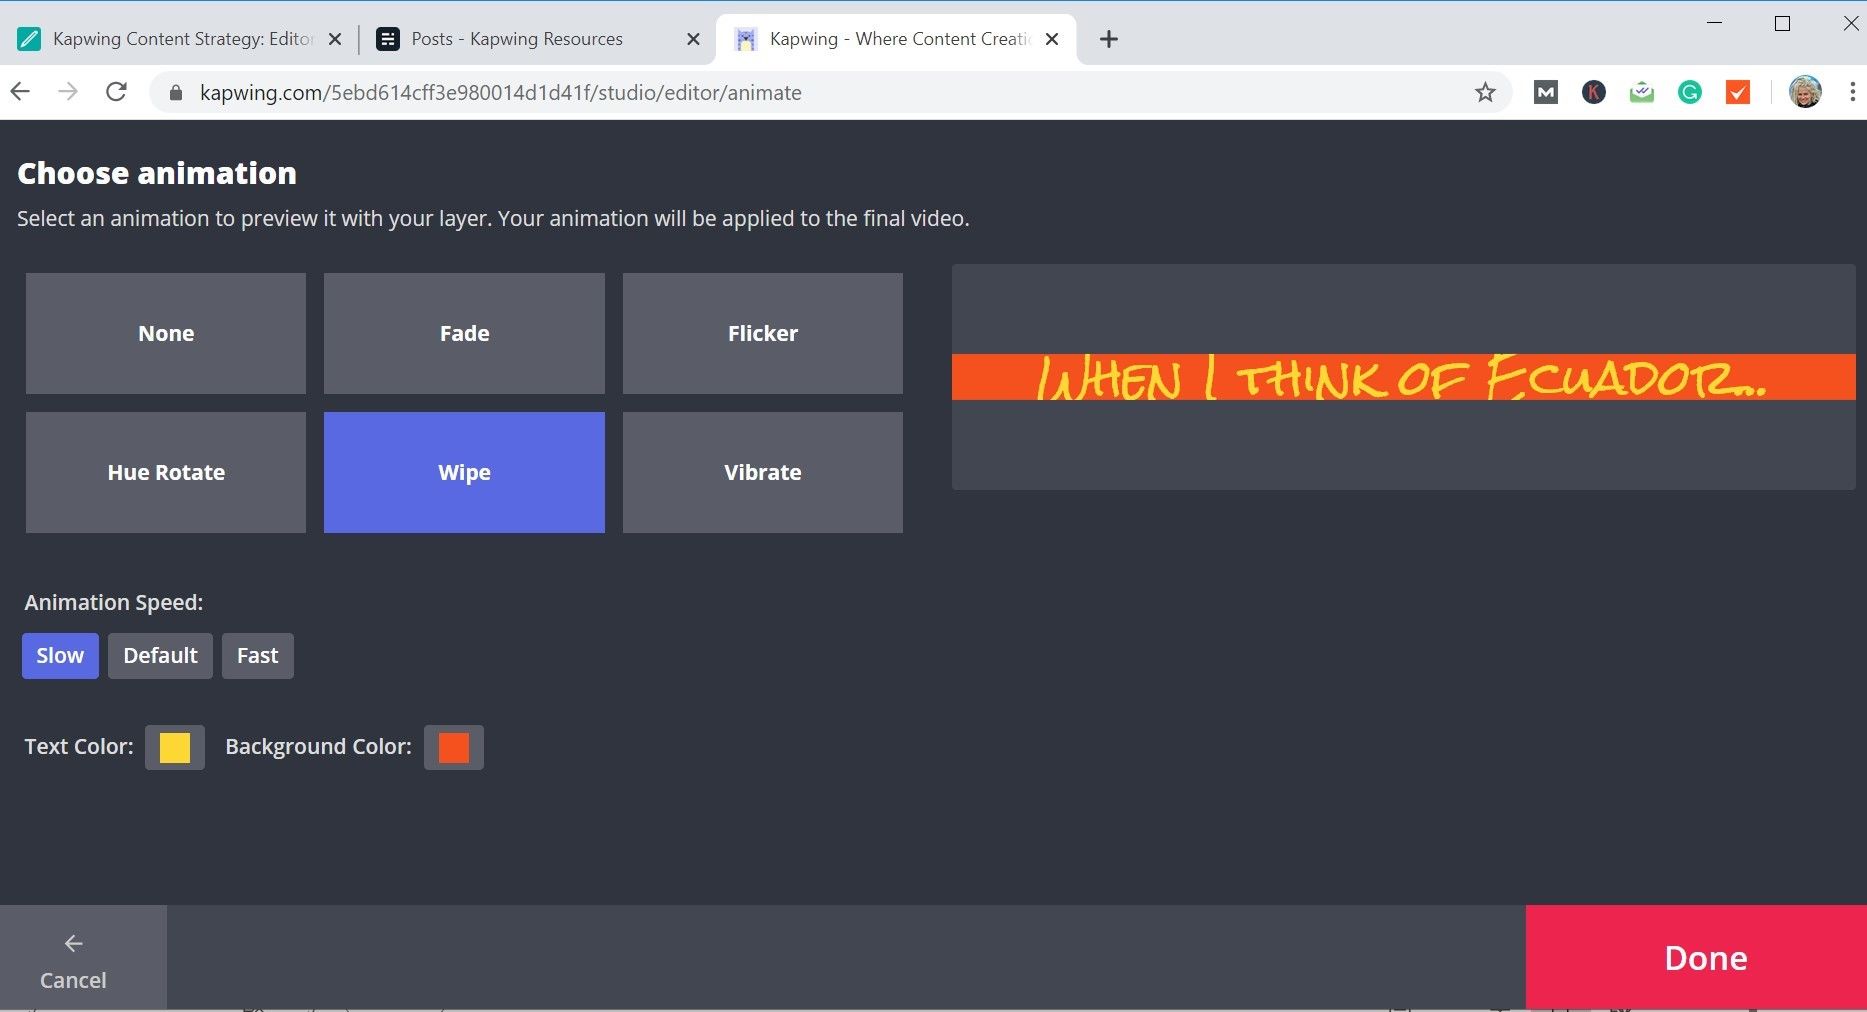Open the Gmail extension icon
Image resolution: width=1867 pixels, height=1012 pixels.
(x=1545, y=93)
